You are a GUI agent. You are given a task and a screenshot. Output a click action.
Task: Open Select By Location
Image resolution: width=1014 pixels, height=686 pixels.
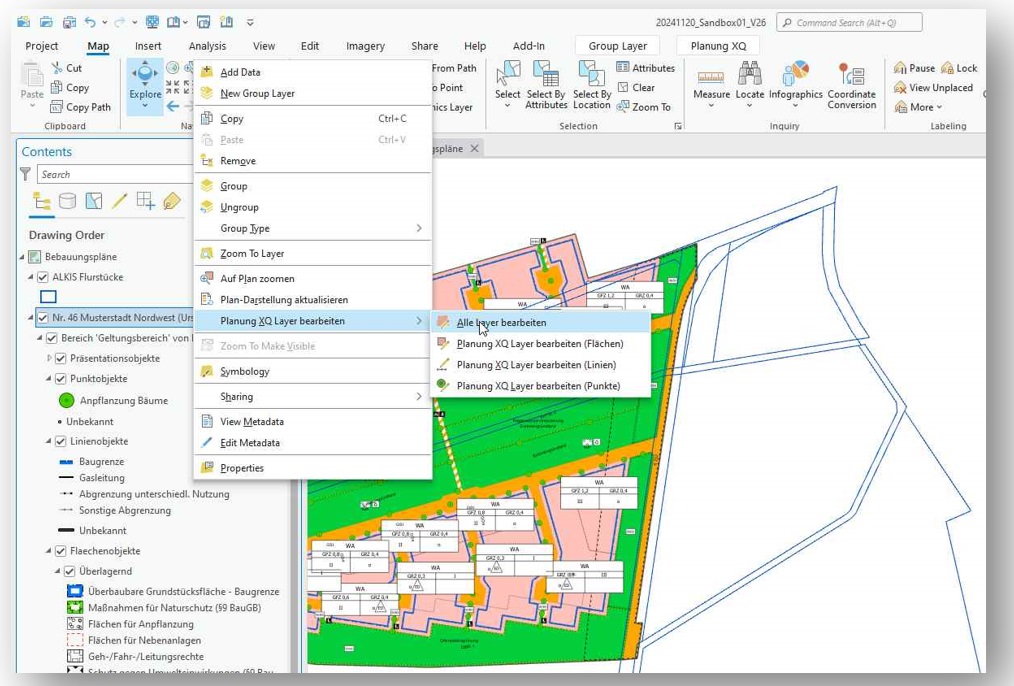click(x=592, y=85)
